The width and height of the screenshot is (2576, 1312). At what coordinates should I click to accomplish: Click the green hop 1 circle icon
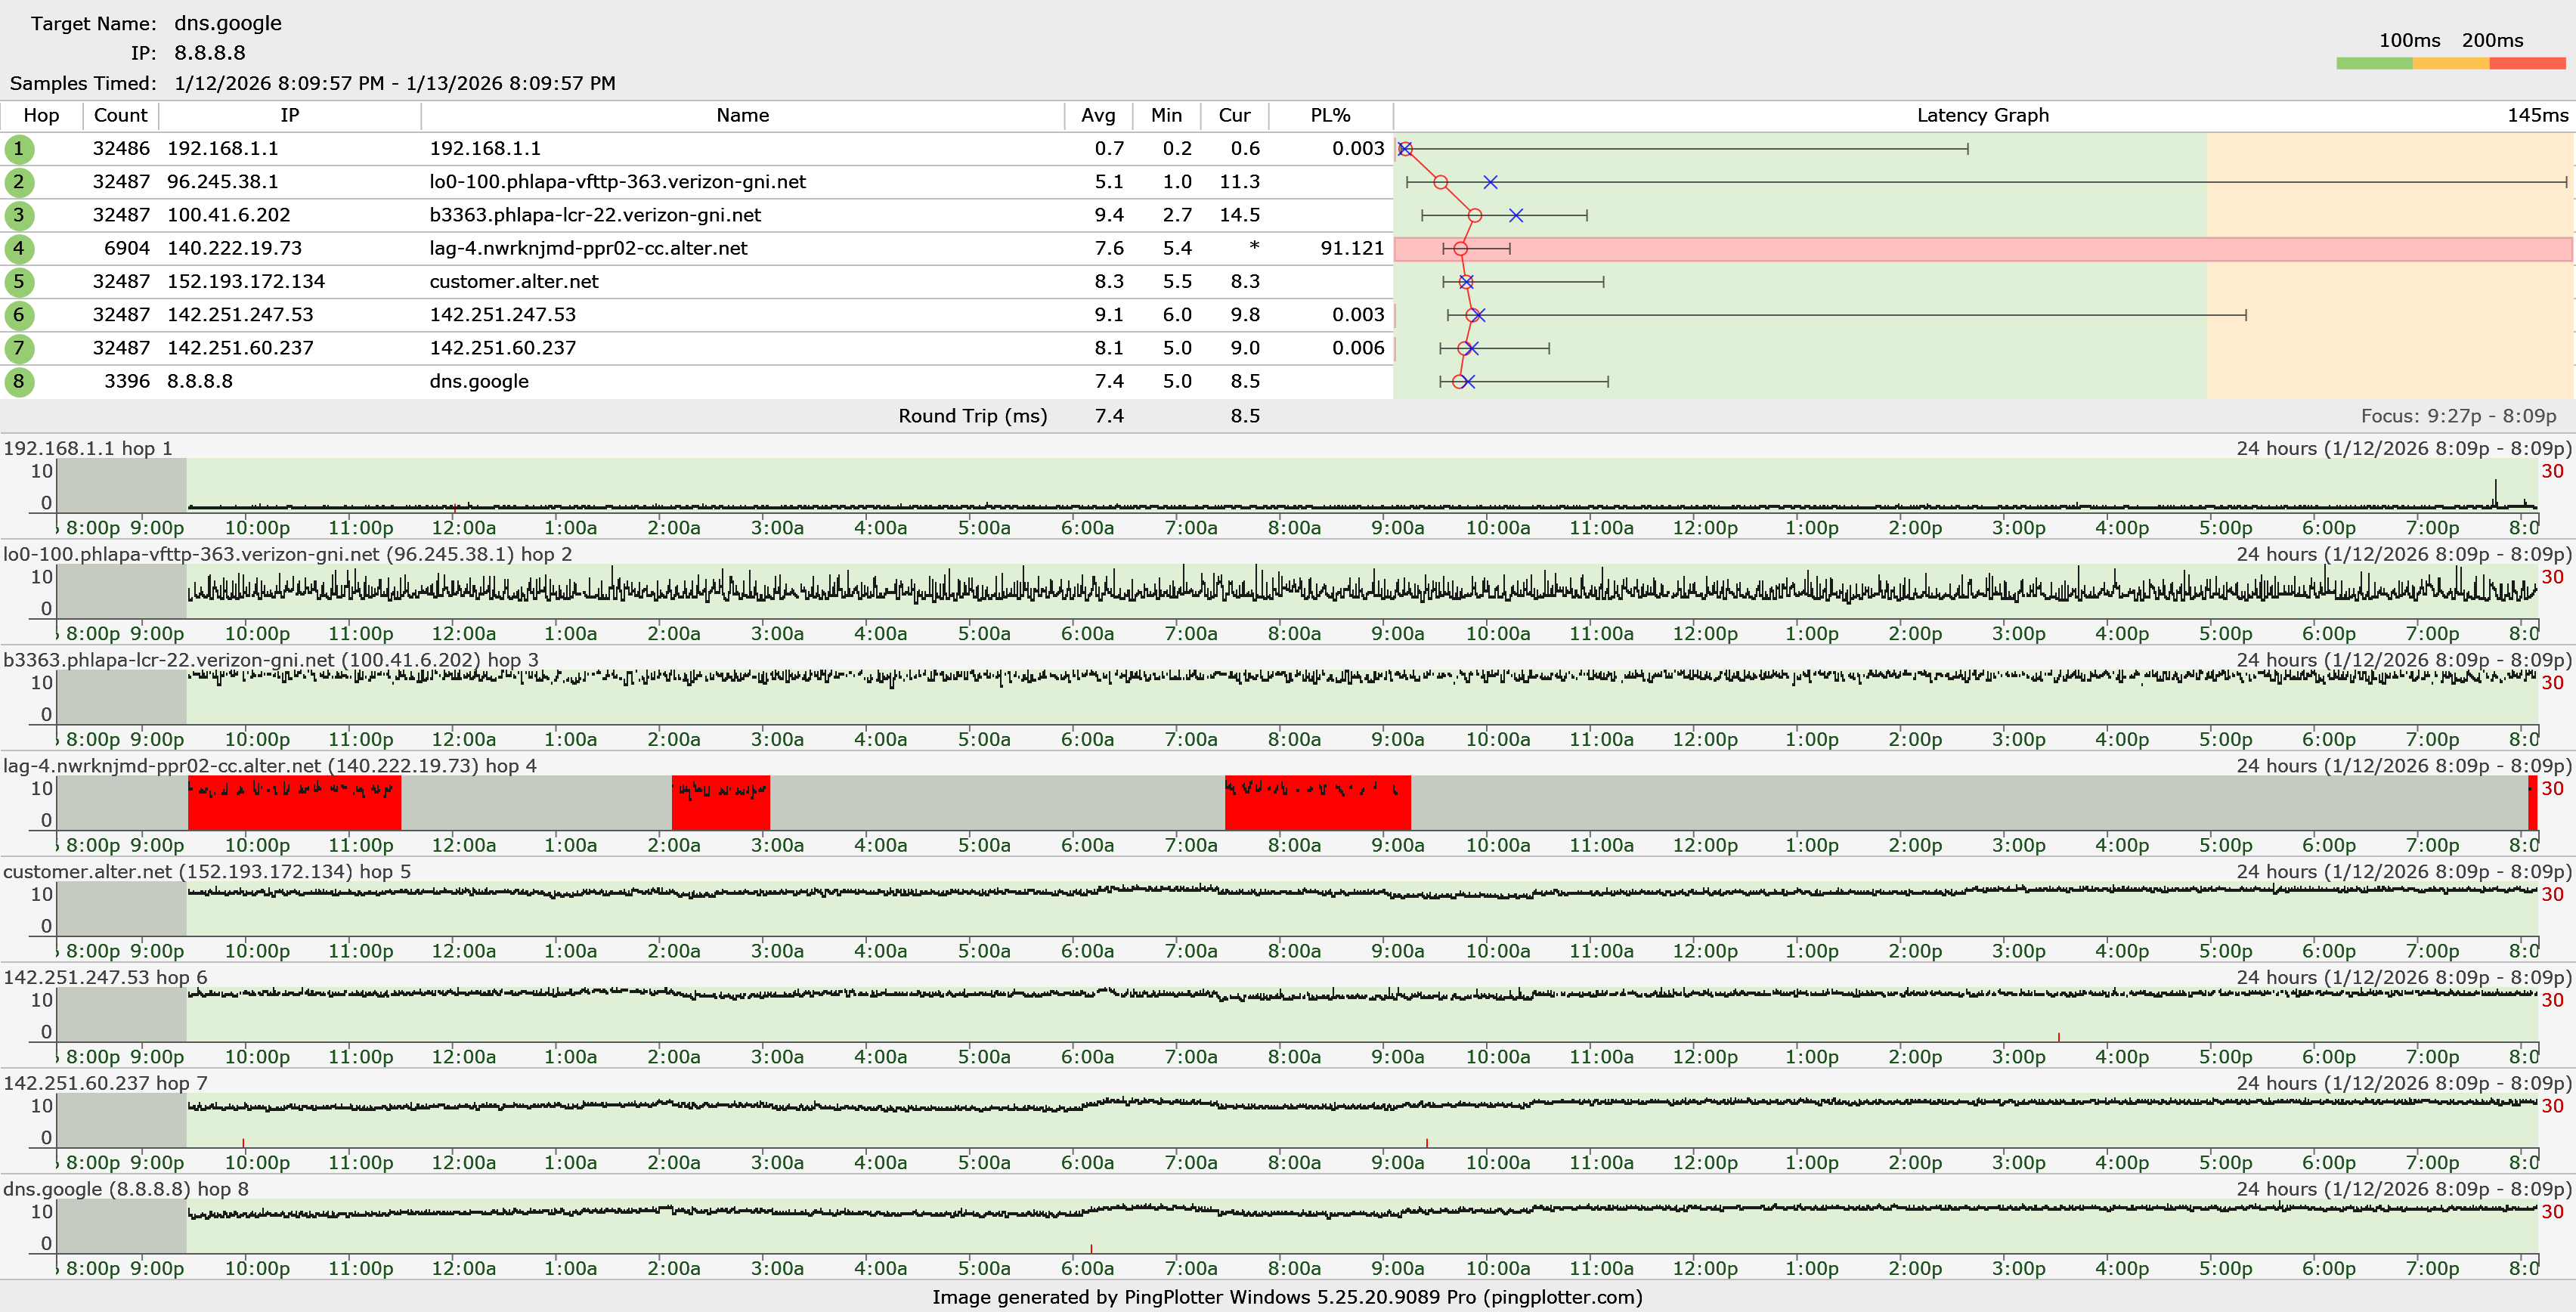(19, 149)
